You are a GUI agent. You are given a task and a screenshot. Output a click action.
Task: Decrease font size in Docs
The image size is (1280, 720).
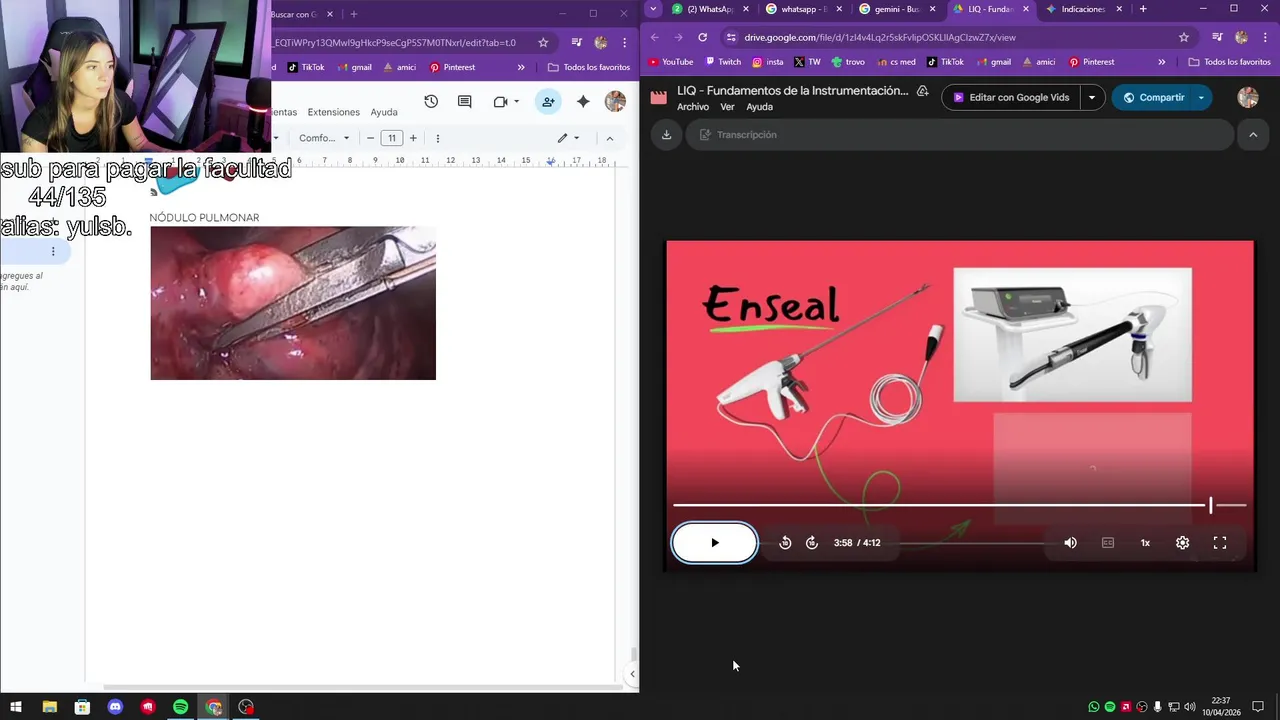click(x=371, y=138)
